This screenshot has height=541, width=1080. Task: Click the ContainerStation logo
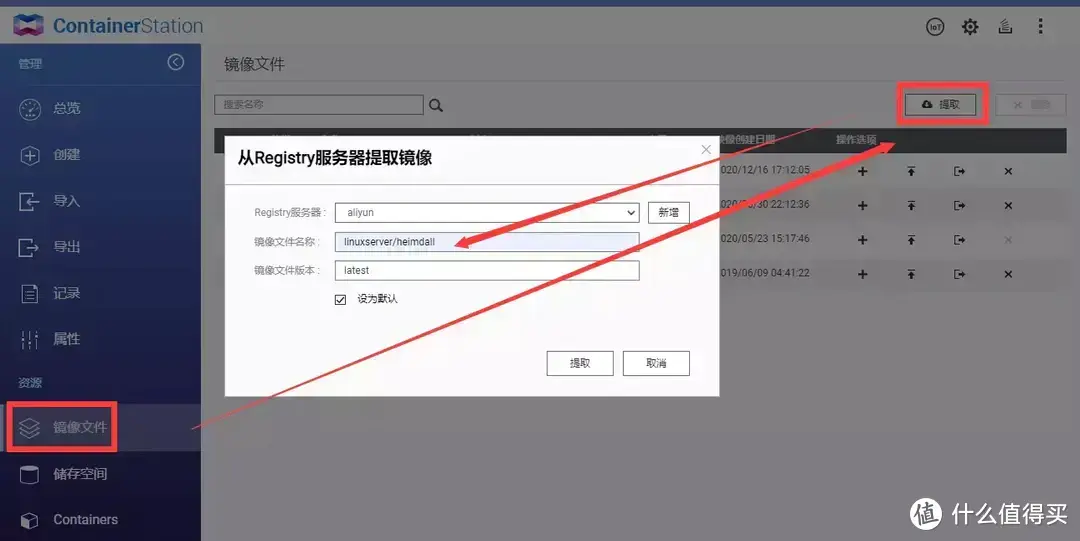[107, 26]
